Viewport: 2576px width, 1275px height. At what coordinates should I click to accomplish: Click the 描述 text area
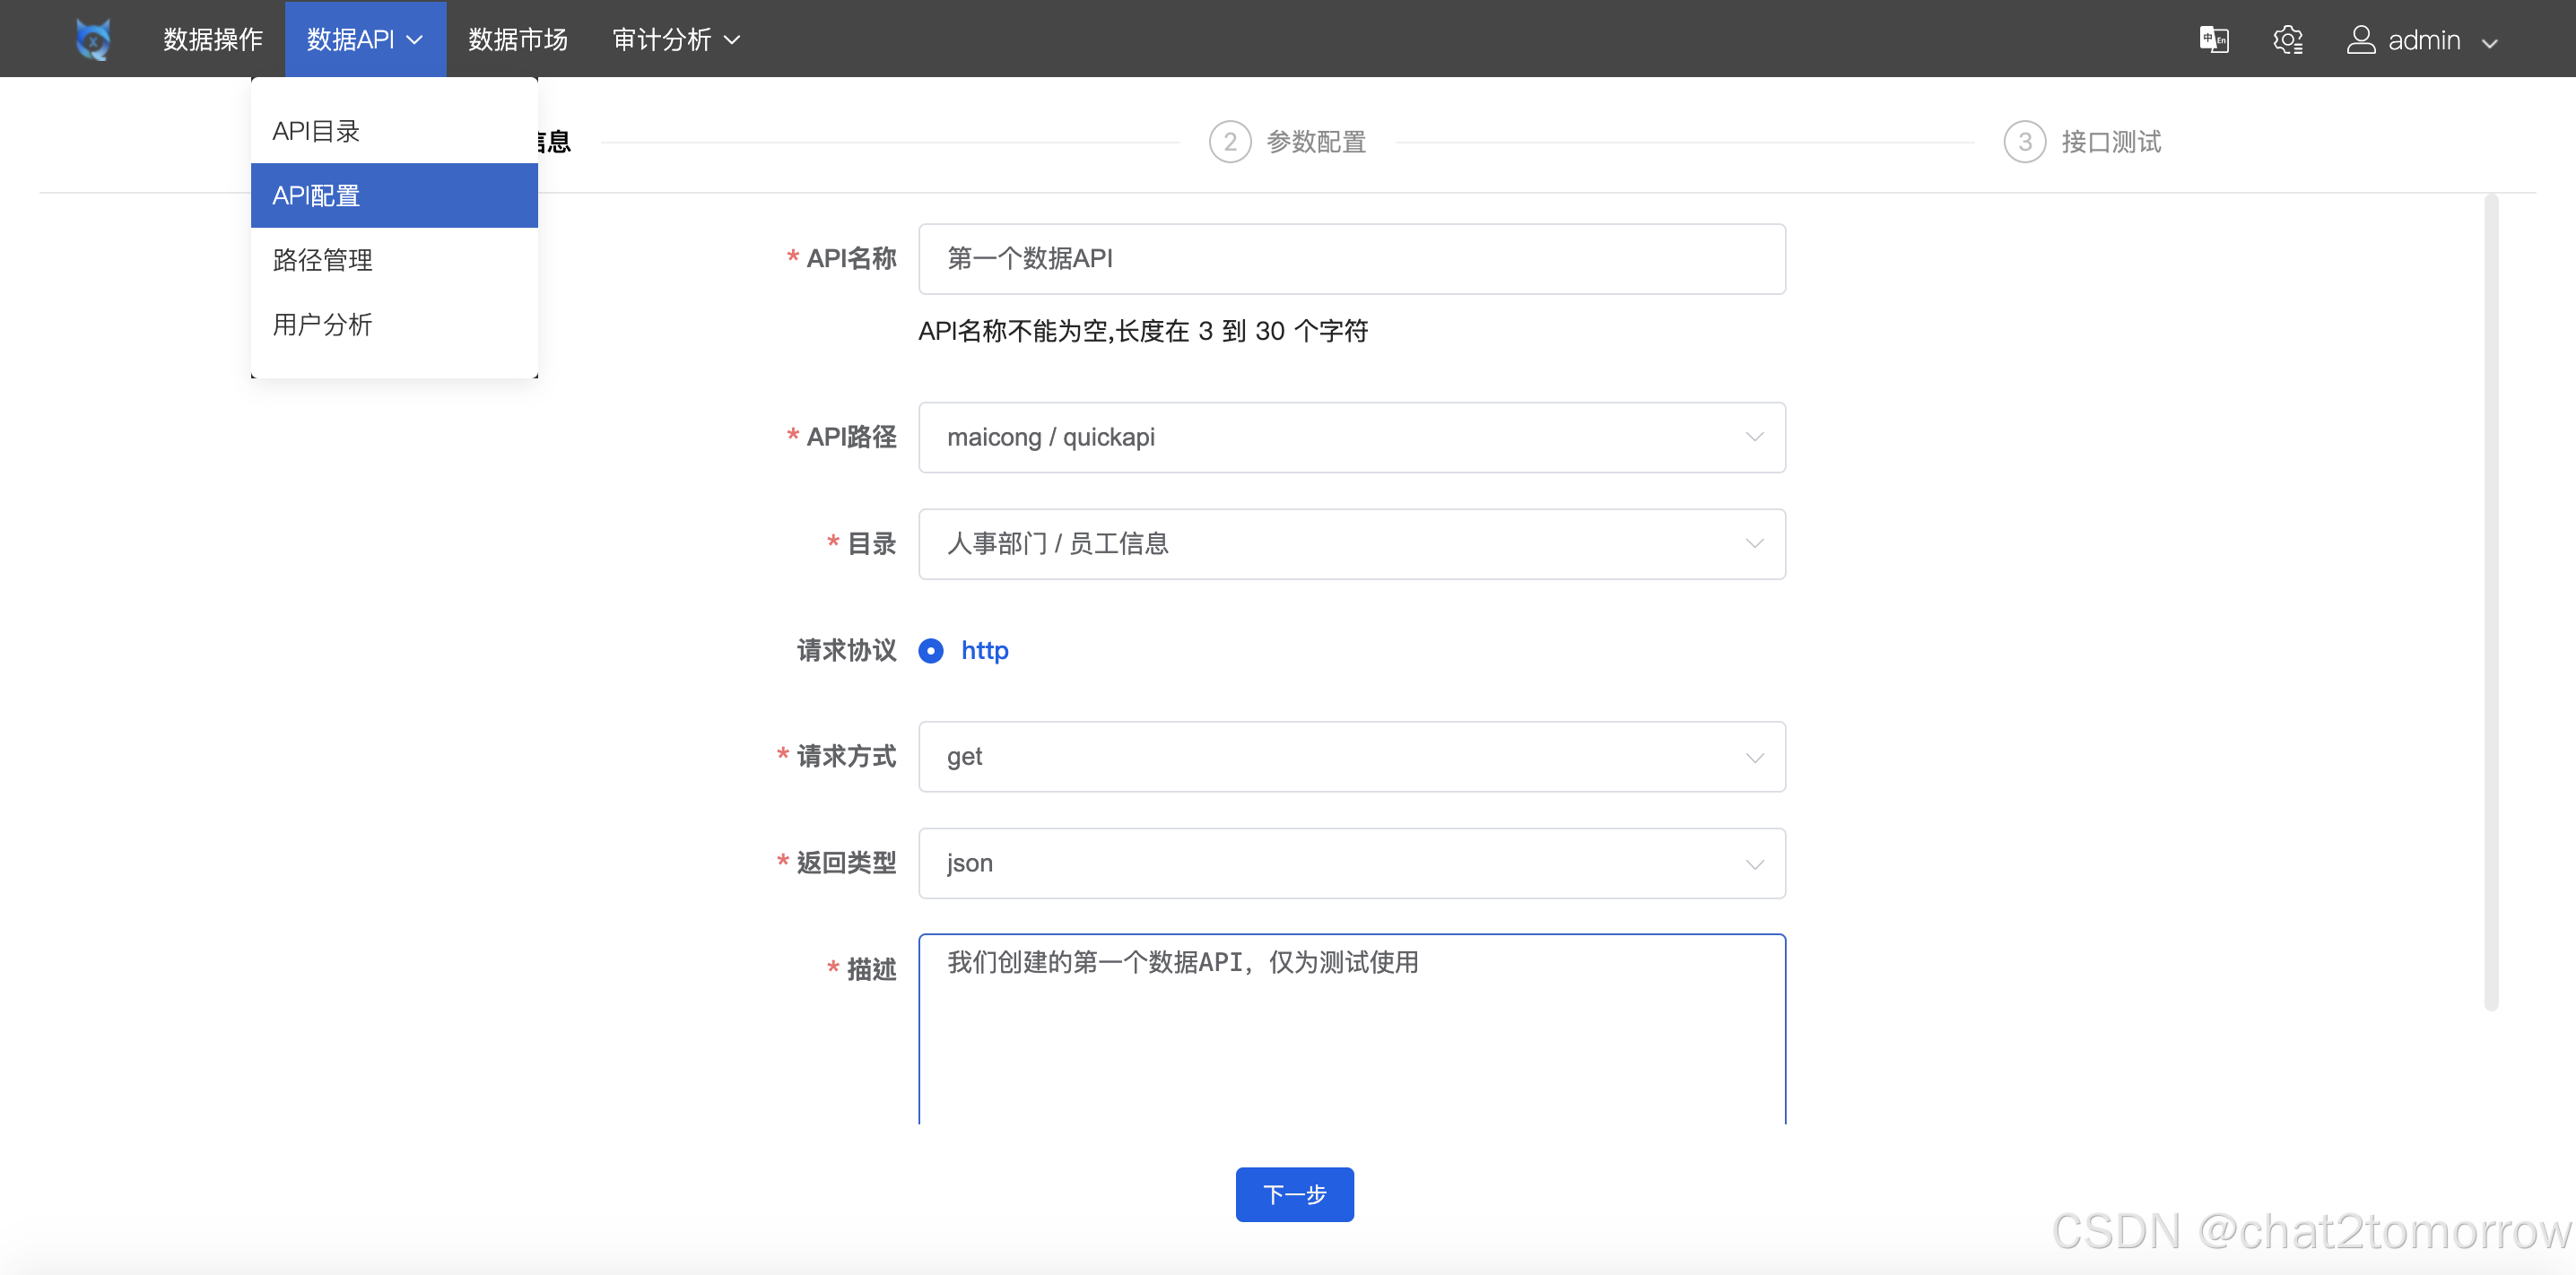pyautogui.click(x=1351, y=1030)
